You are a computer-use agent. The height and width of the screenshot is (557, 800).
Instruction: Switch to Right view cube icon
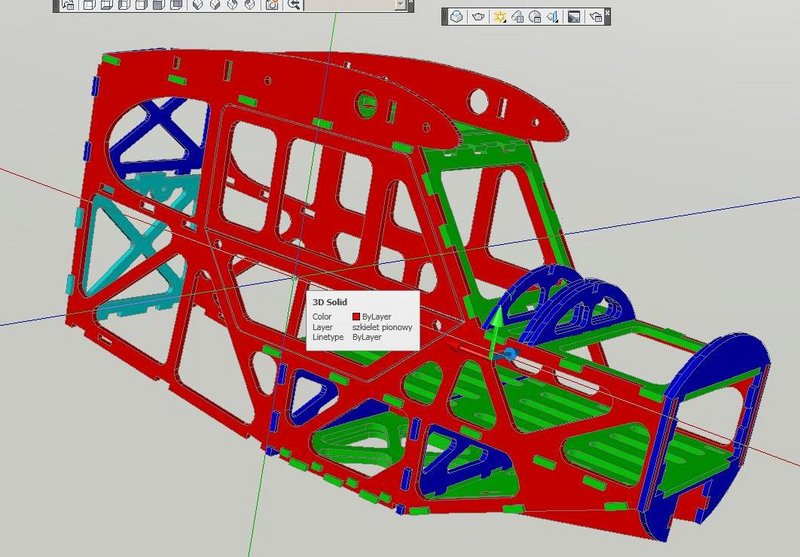point(141,5)
